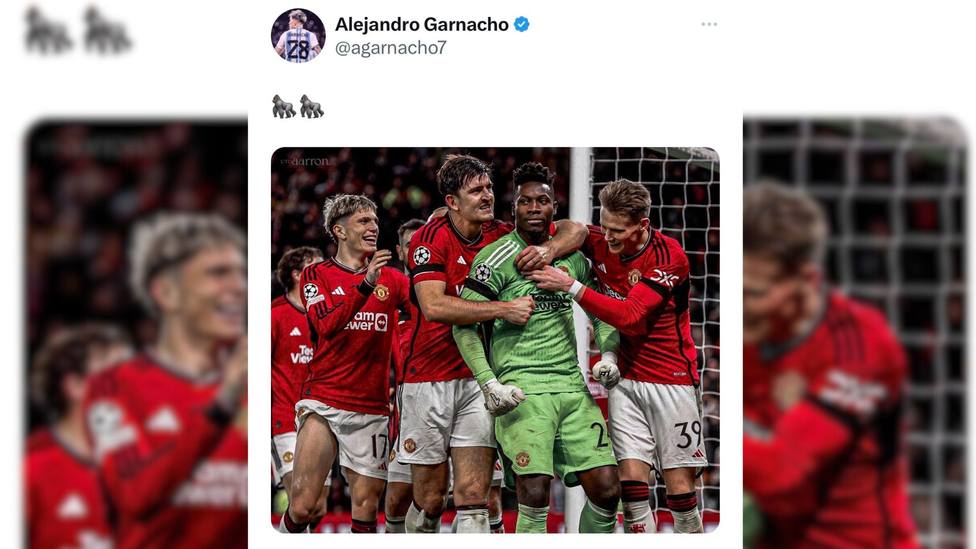Click the number 39 on the white shorts
This screenshot has height=549, width=976.
tap(688, 434)
